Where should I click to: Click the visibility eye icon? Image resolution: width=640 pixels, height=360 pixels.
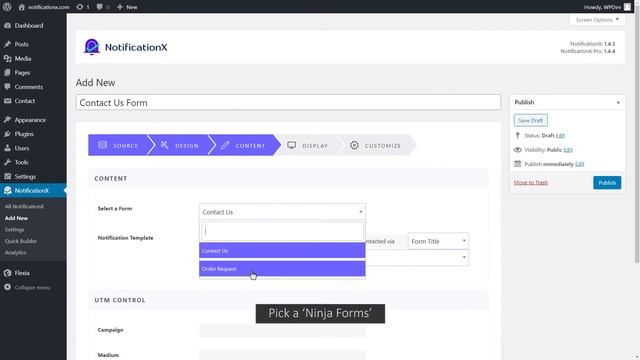click(518, 150)
